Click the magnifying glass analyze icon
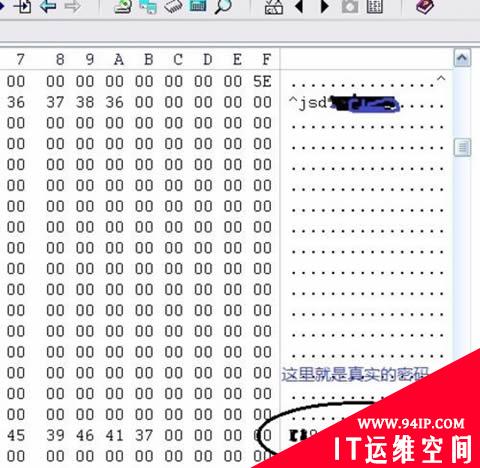This screenshot has width=480, height=468. pos(223,6)
